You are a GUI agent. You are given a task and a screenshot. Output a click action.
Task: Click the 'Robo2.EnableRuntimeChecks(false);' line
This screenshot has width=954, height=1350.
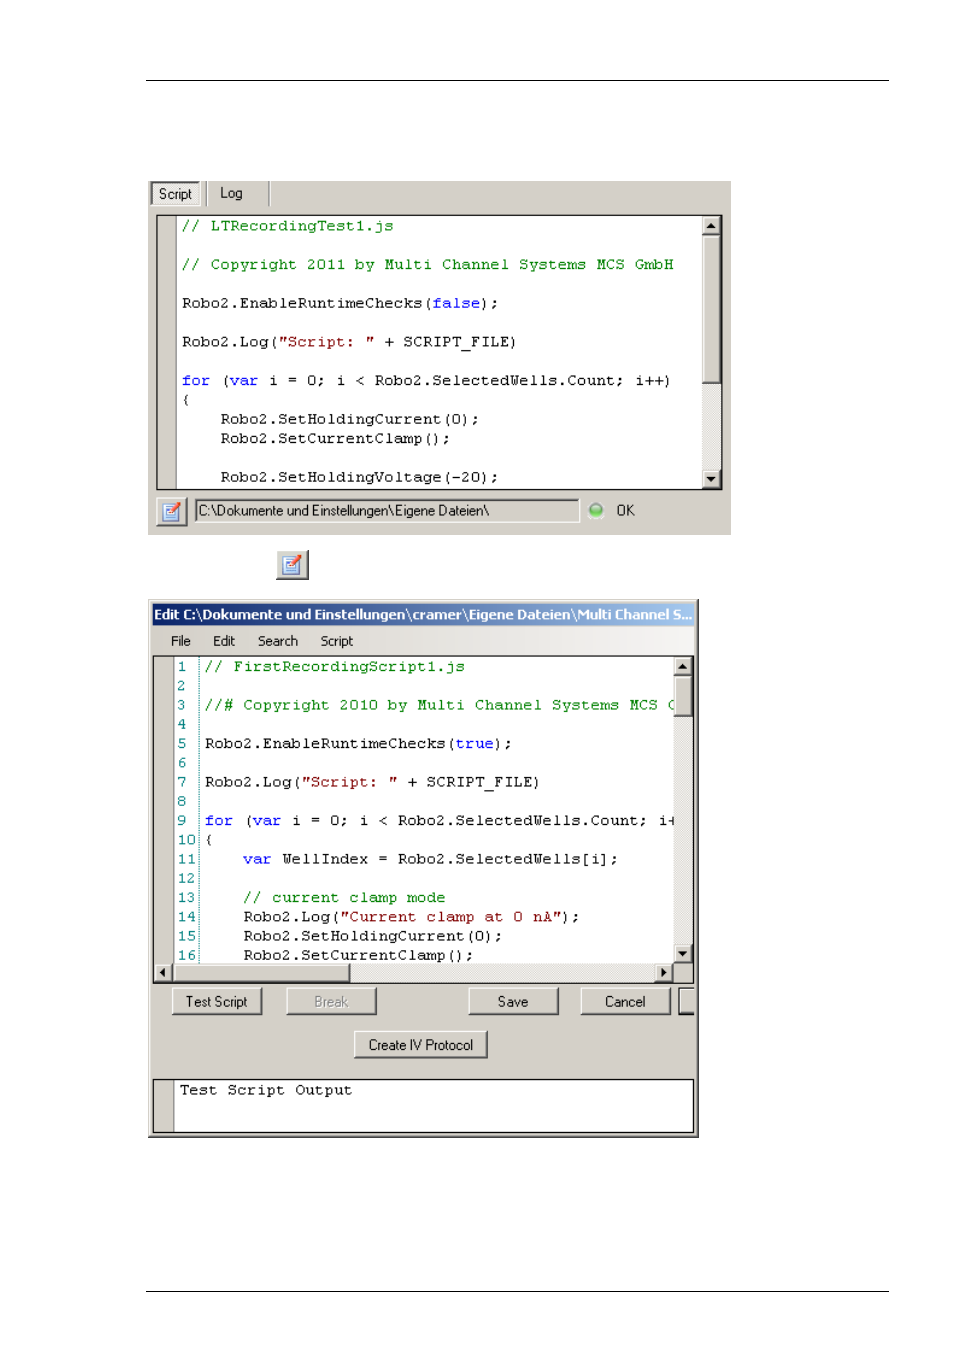(340, 303)
